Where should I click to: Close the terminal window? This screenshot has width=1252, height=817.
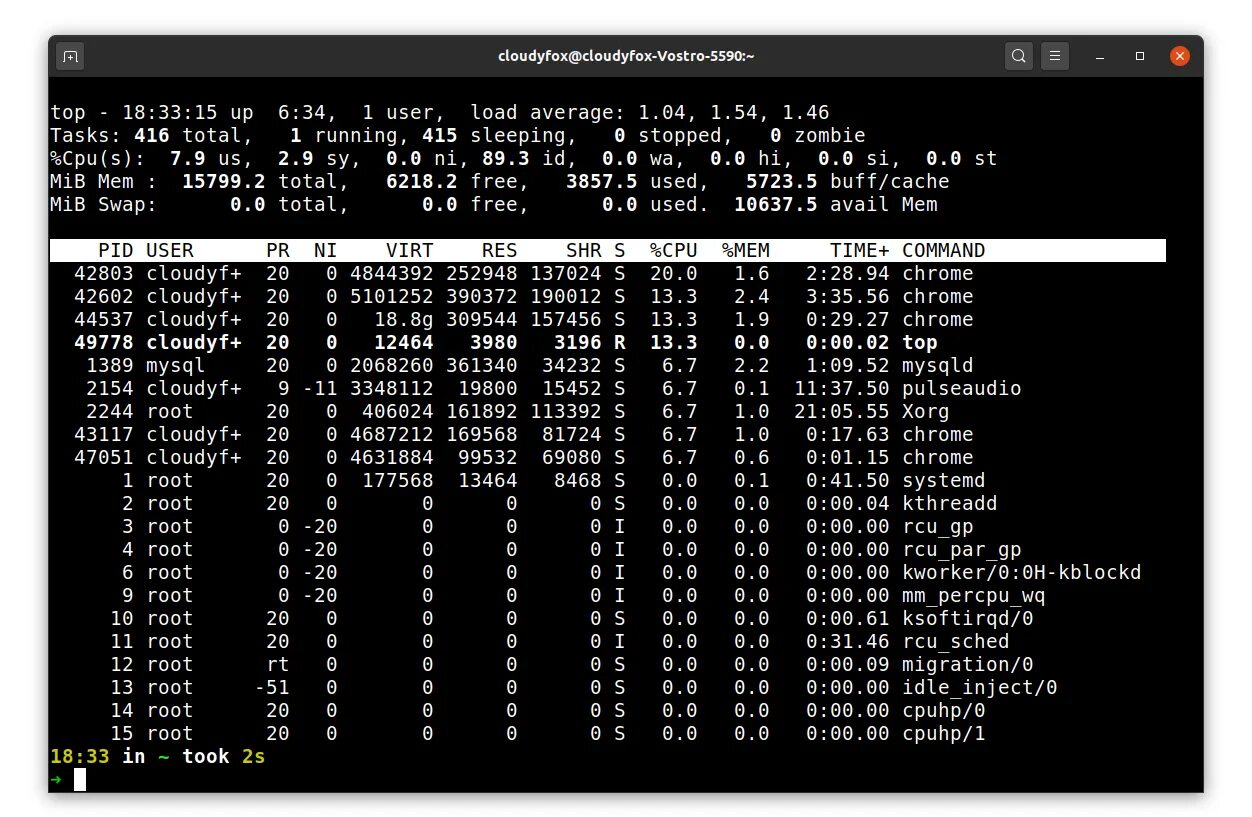coord(1179,56)
